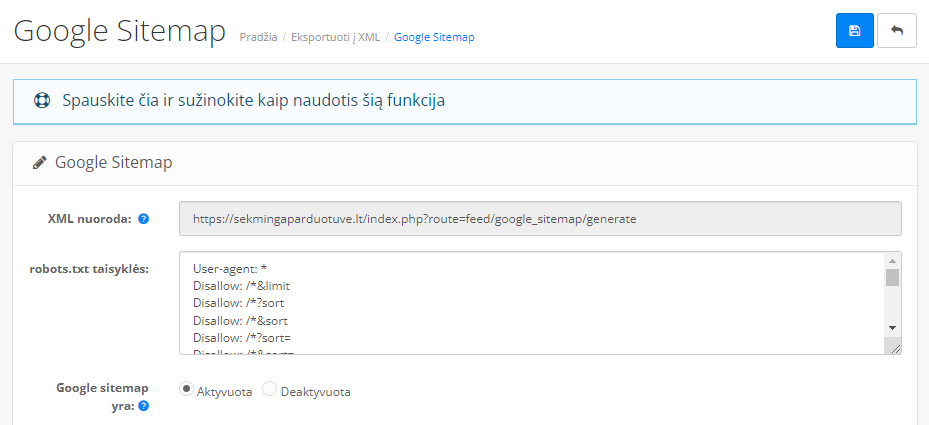This screenshot has width=929, height=425.
Task: Click the lifebuoy help icon in info banner
Action: (x=42, y=100)
